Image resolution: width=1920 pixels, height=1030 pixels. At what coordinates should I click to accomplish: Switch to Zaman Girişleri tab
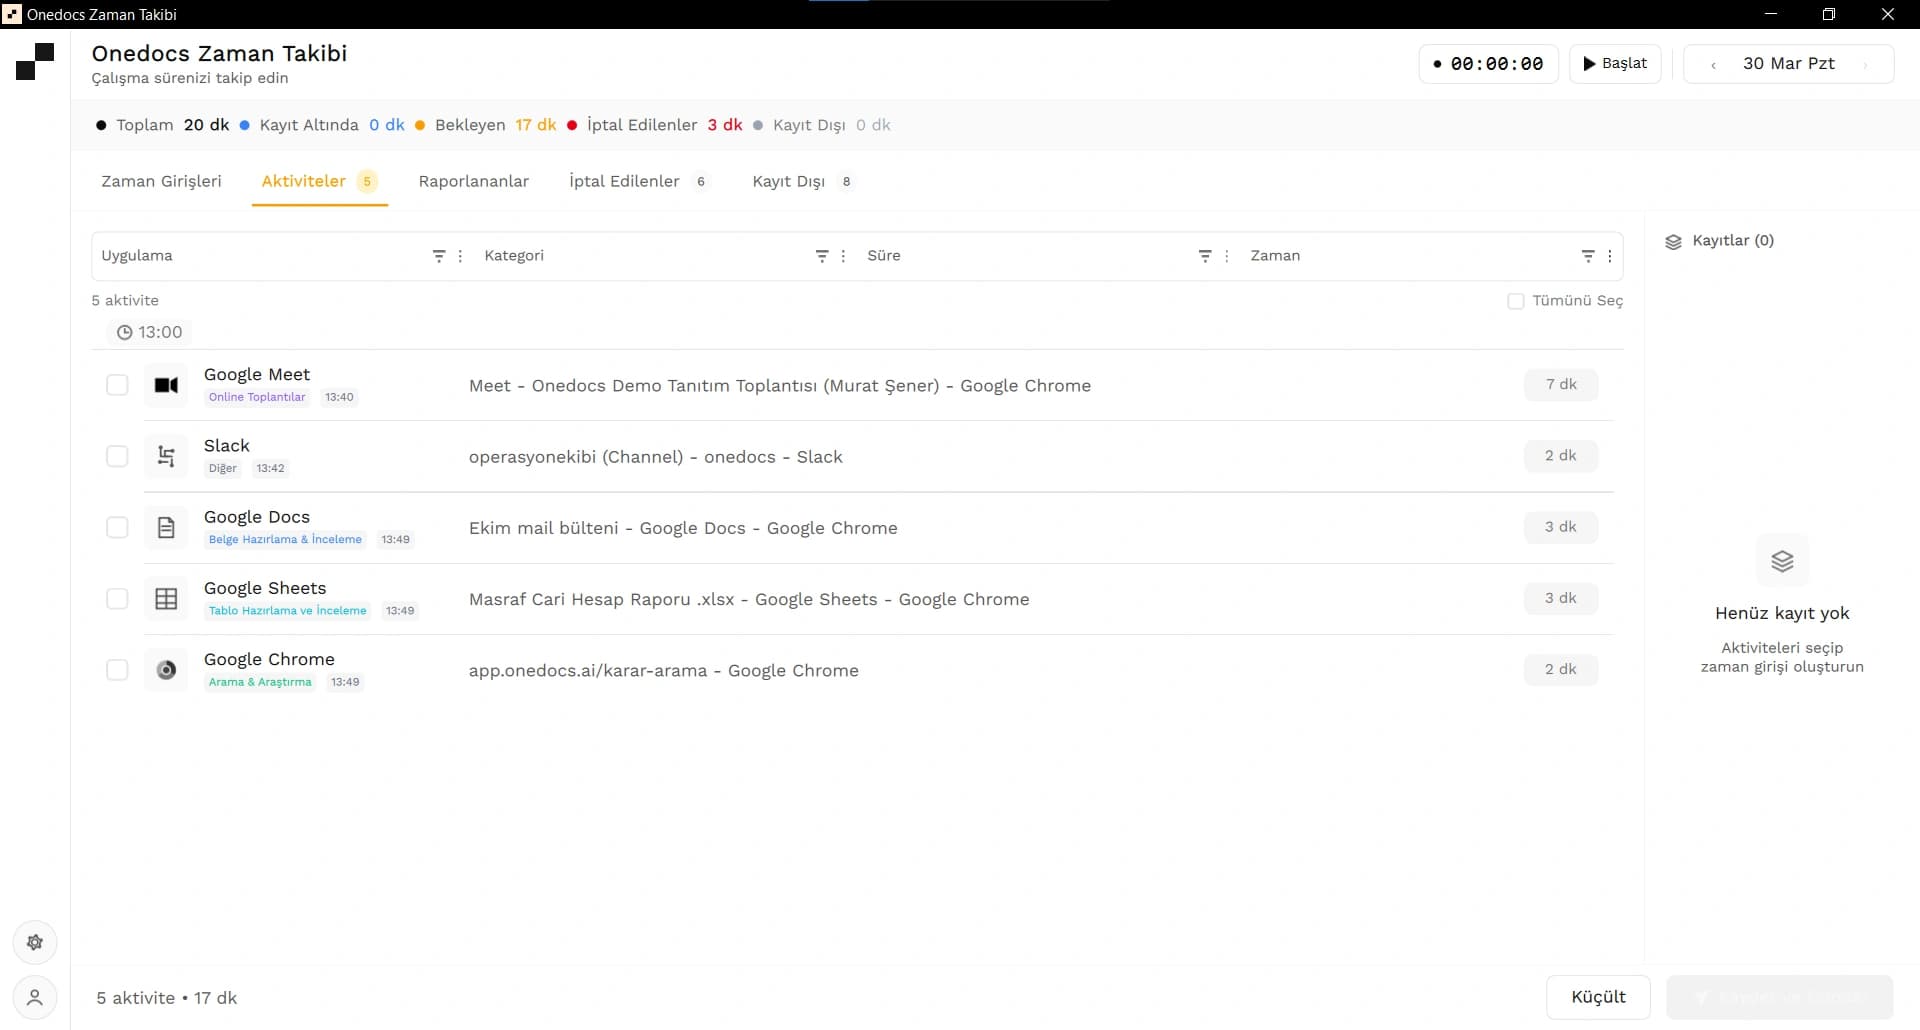point(161,181)
